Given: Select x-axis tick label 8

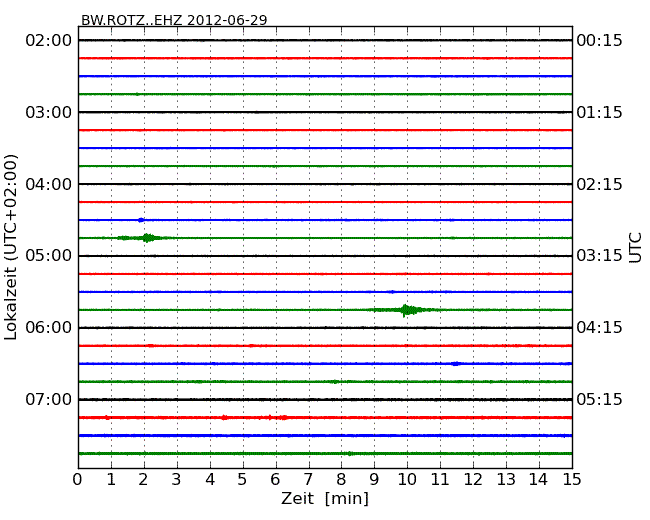Looking at the screenshot, I should (341, 480).
